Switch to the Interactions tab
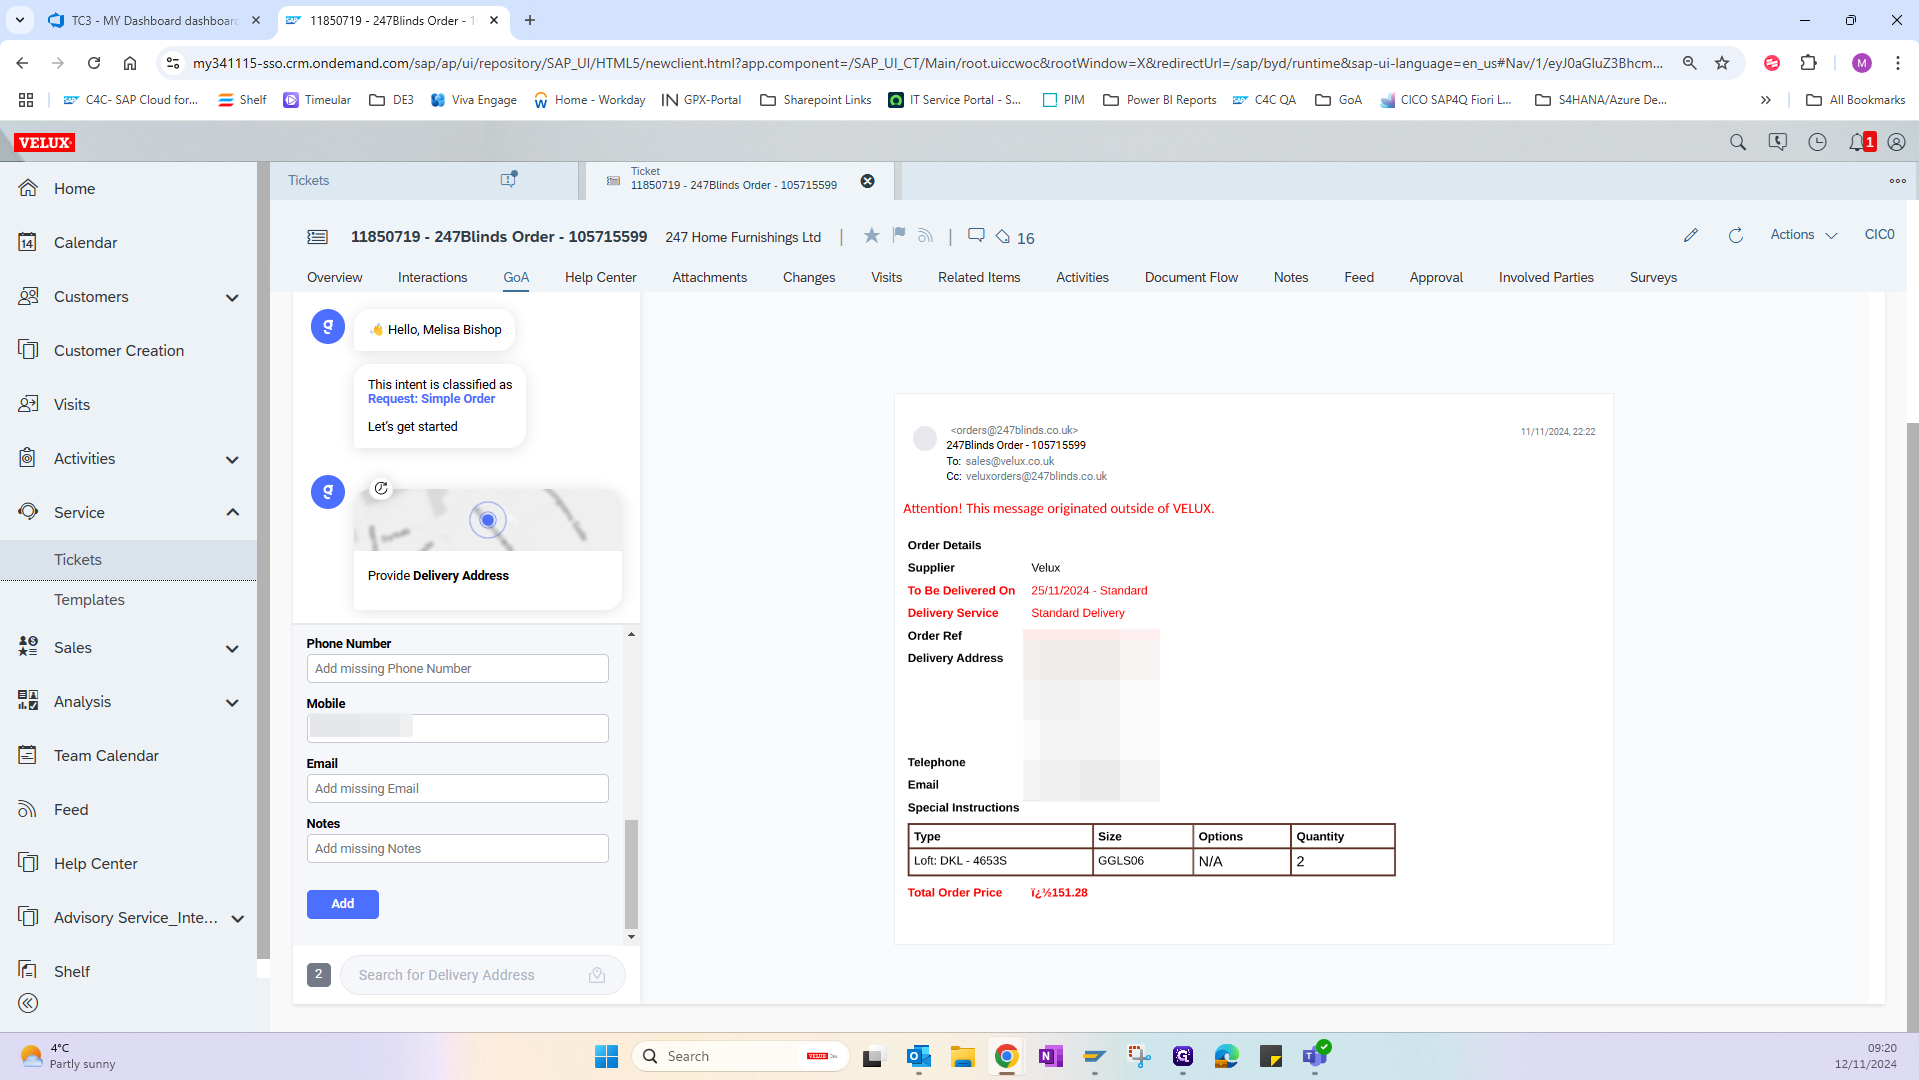Image resolution: width=1919 pixels, height=1080 pixels. tap(432, 278)
